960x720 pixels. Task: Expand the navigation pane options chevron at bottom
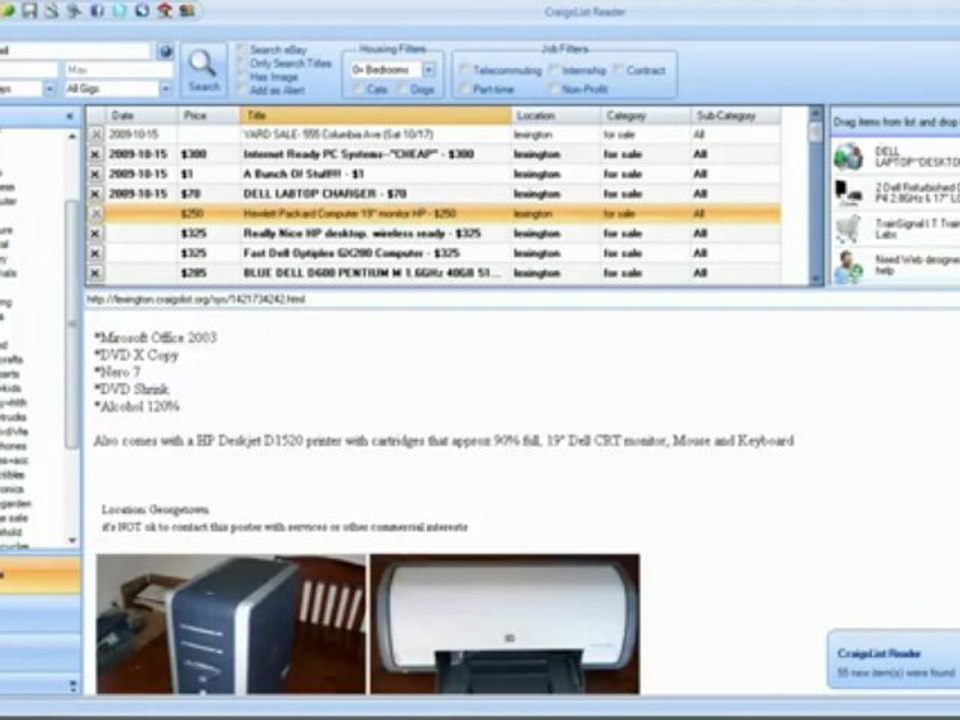pos(73,686)
